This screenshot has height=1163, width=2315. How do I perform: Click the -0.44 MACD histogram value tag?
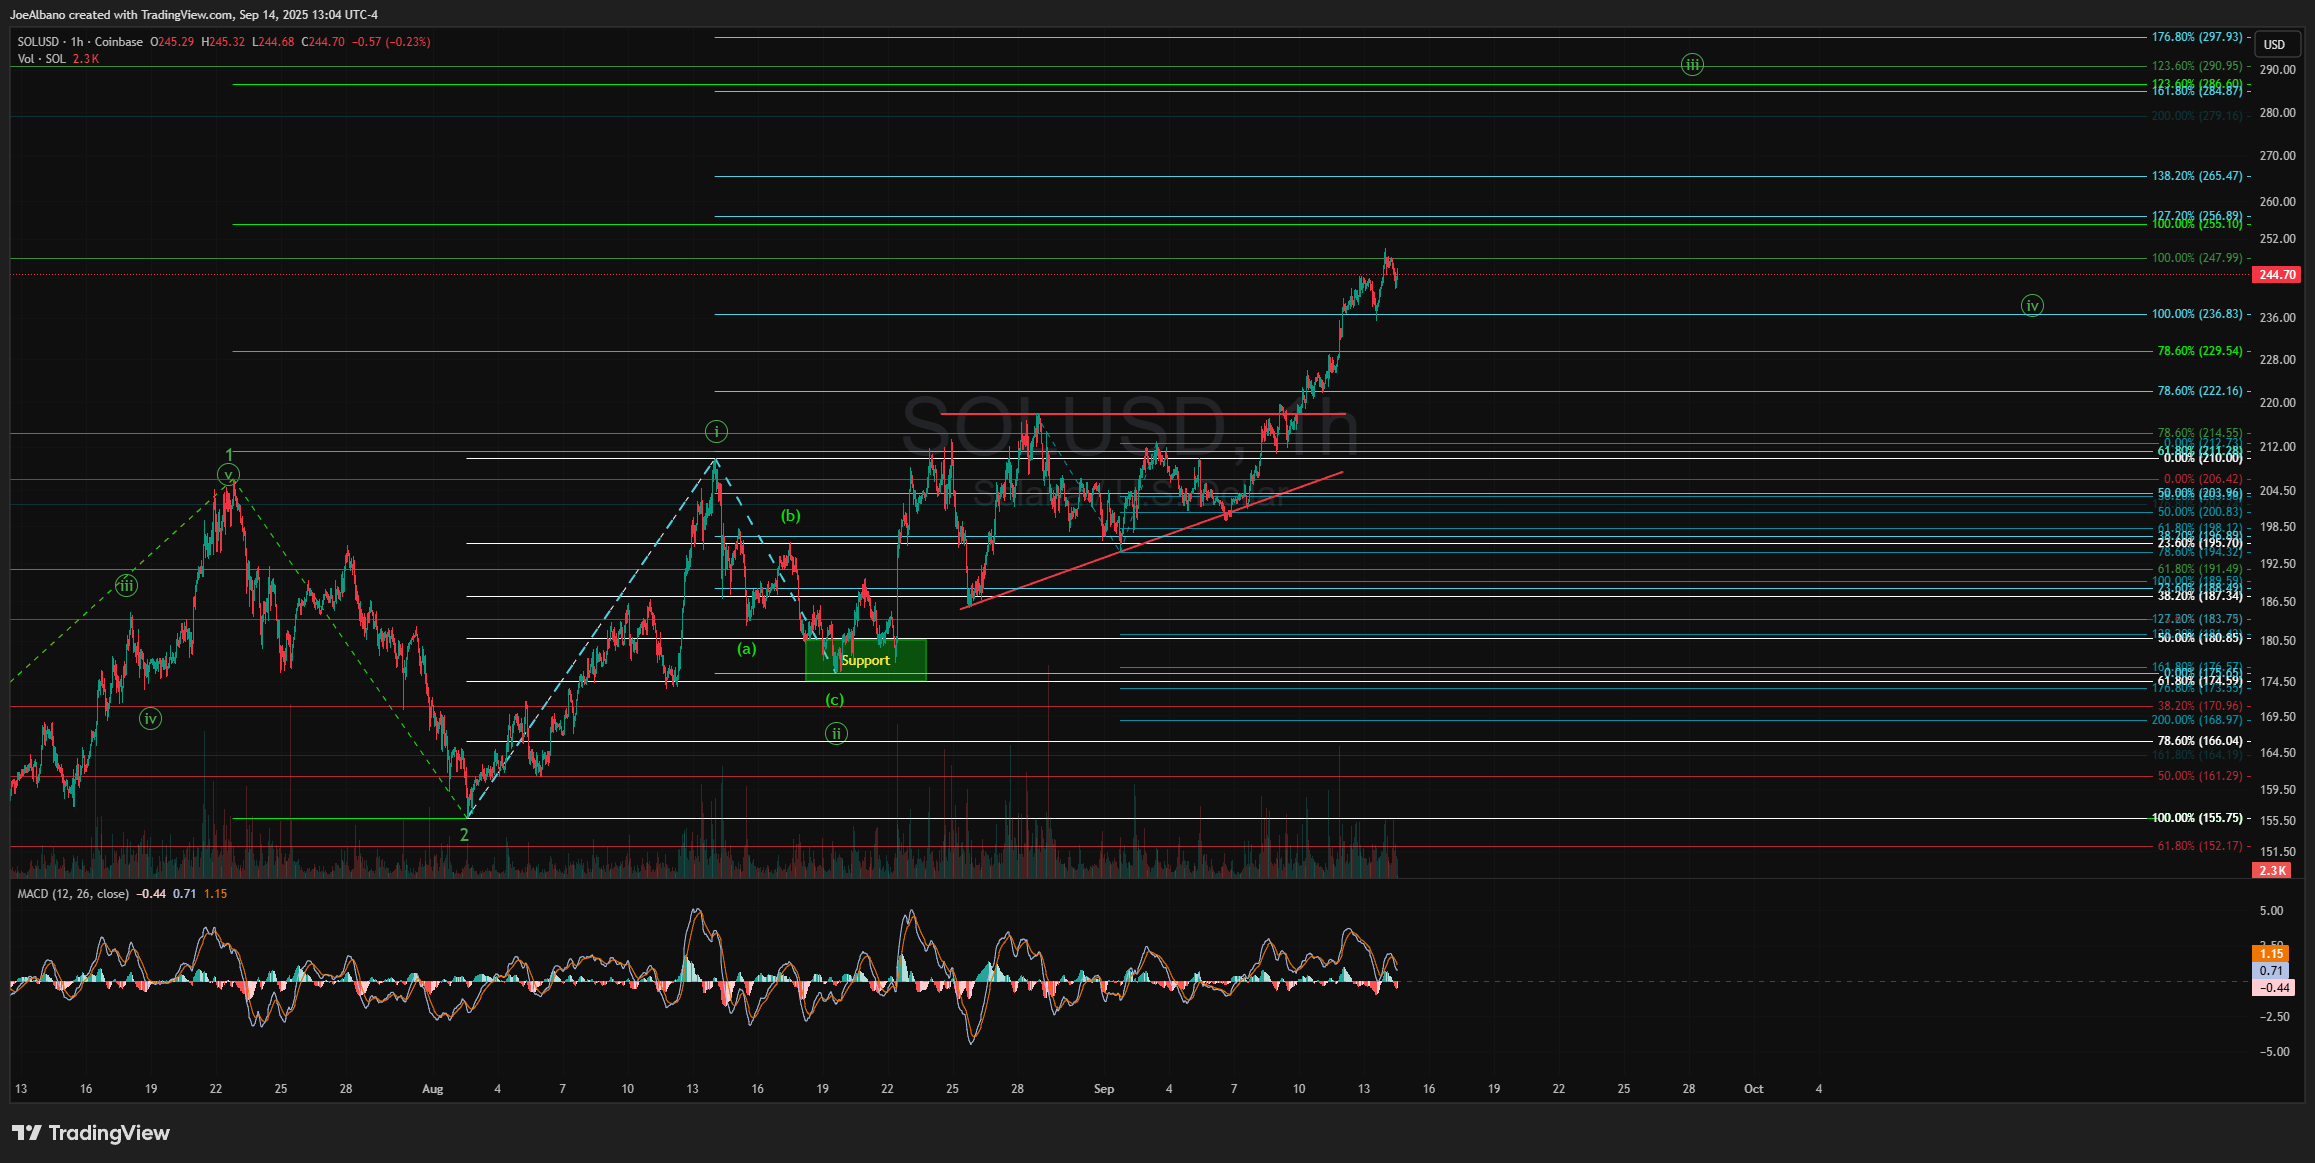click(2271, 988)
